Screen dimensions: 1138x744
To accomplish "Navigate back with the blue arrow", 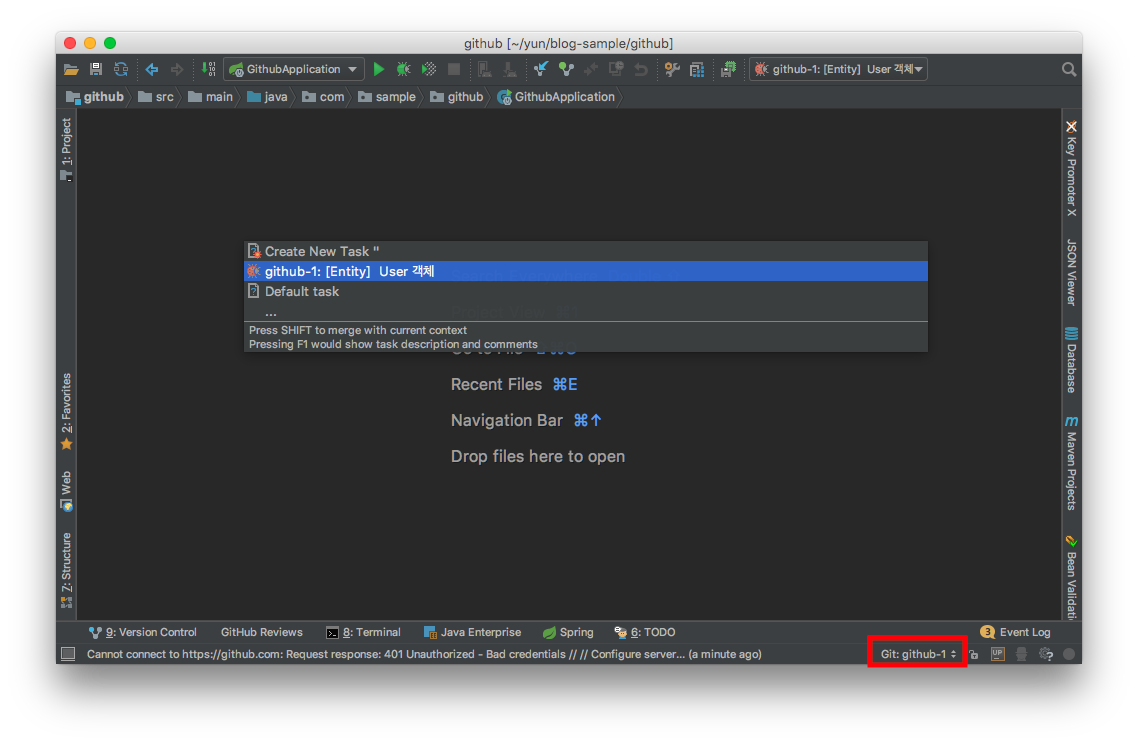I will (x=152, y=69).
